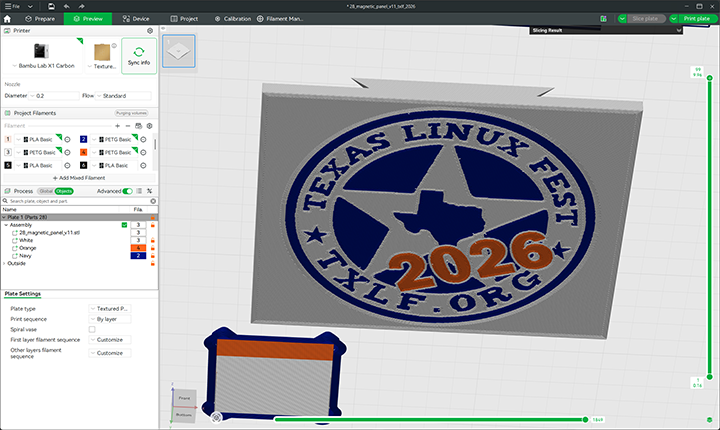The height and width of the screenshot is (430, 720).
Task: Open the Print plate dropdown arrow
Action: coord(674,19)
